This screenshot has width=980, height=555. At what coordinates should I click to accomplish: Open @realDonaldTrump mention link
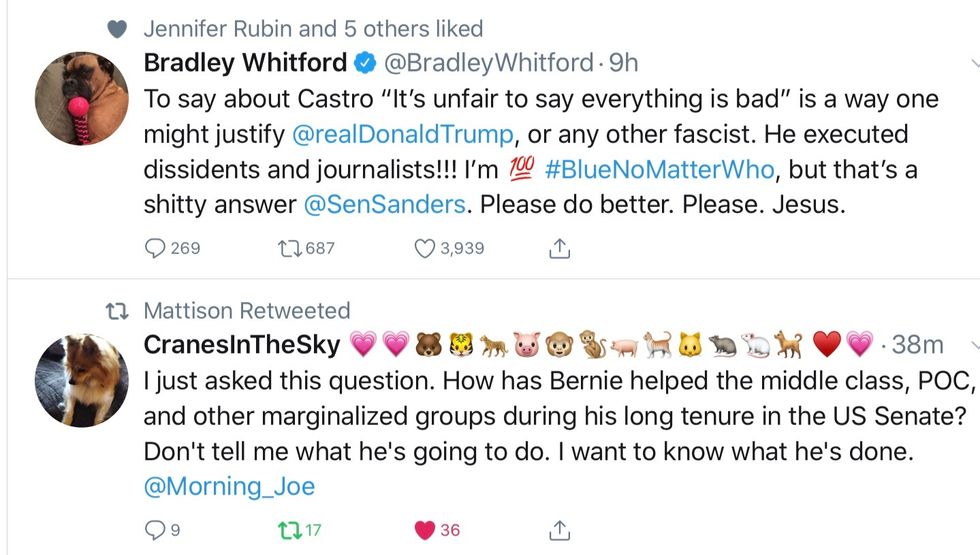402,134
